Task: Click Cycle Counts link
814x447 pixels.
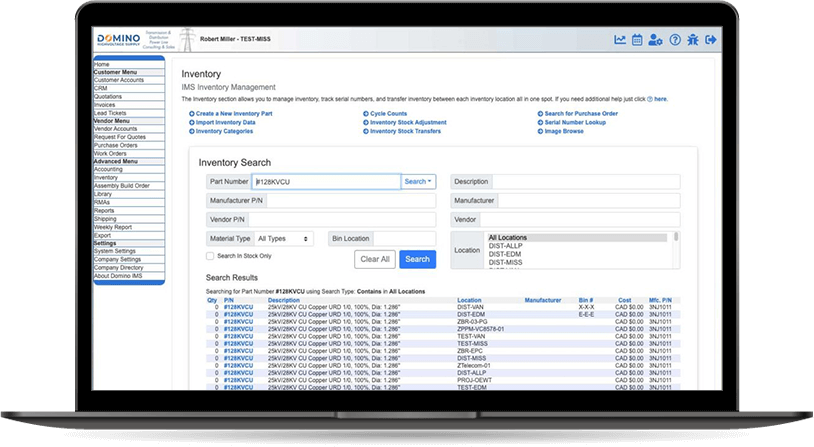Action: [388, 114]
